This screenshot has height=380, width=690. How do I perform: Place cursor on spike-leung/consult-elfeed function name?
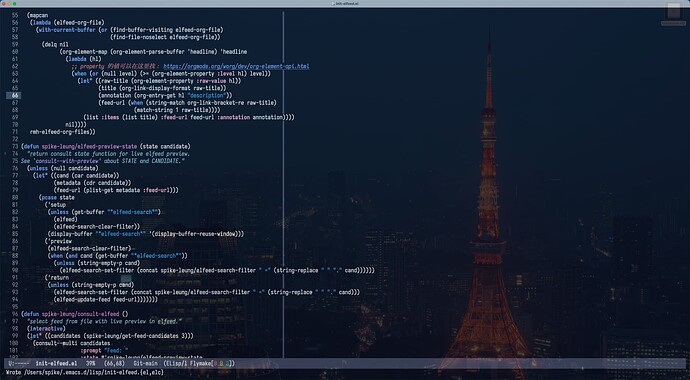(x=81, y=314)
